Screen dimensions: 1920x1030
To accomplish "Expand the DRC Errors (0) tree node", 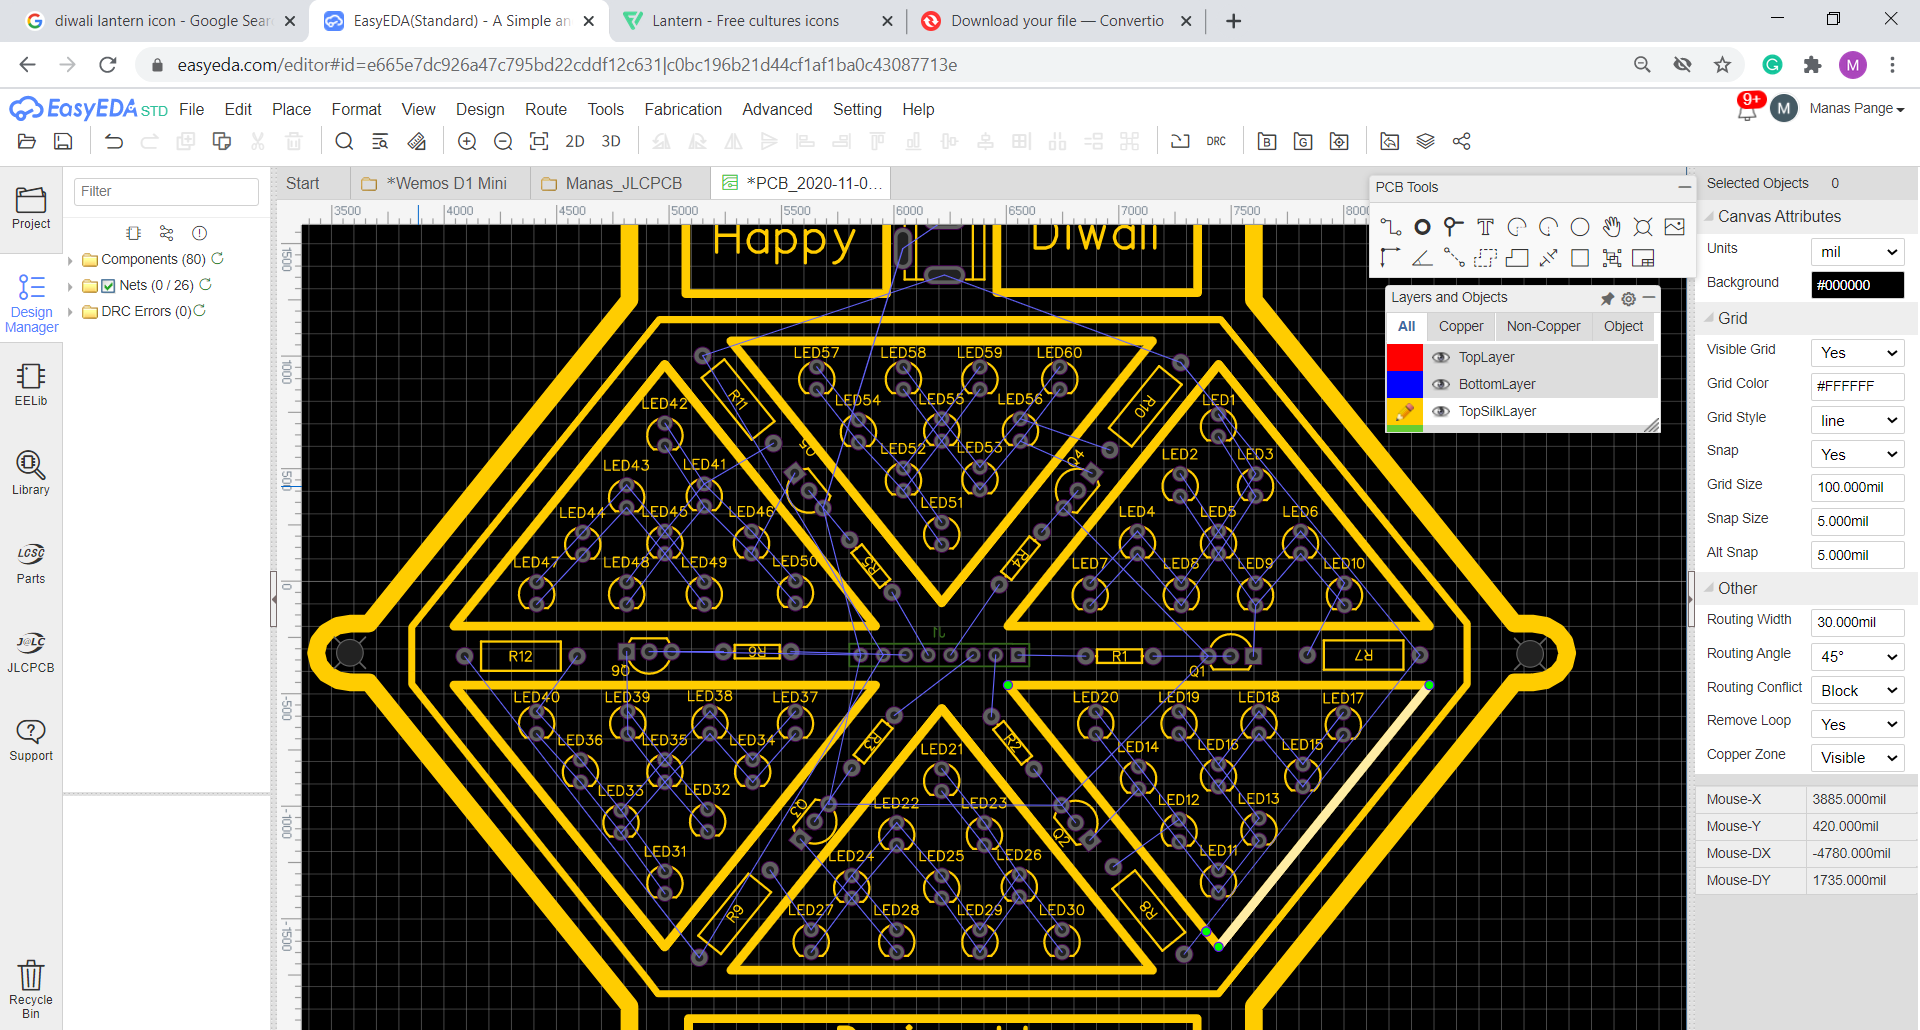I will [70, 312].
